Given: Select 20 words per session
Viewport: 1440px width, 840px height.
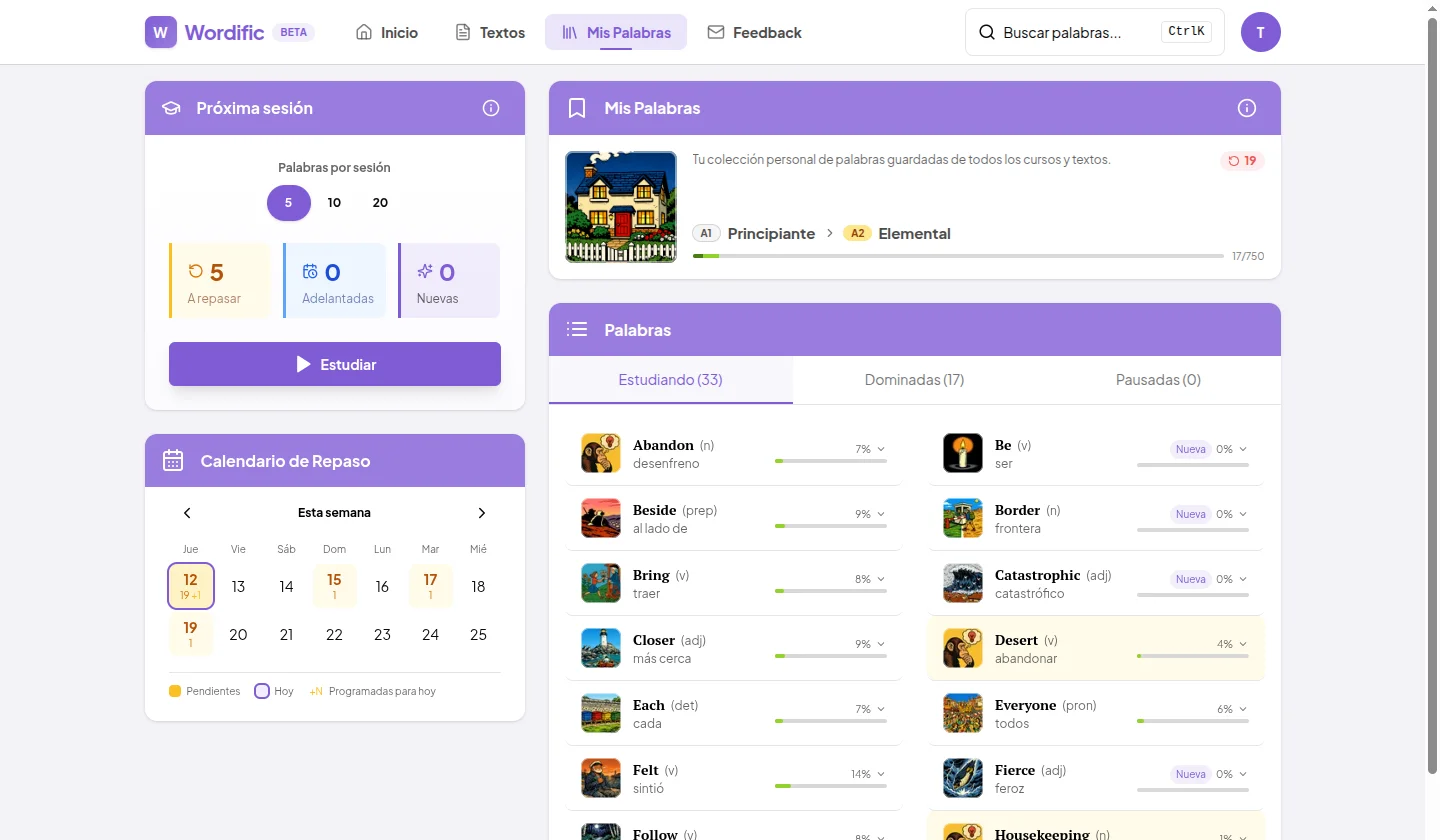Looking at the screenshot, I should pos(380,203).
